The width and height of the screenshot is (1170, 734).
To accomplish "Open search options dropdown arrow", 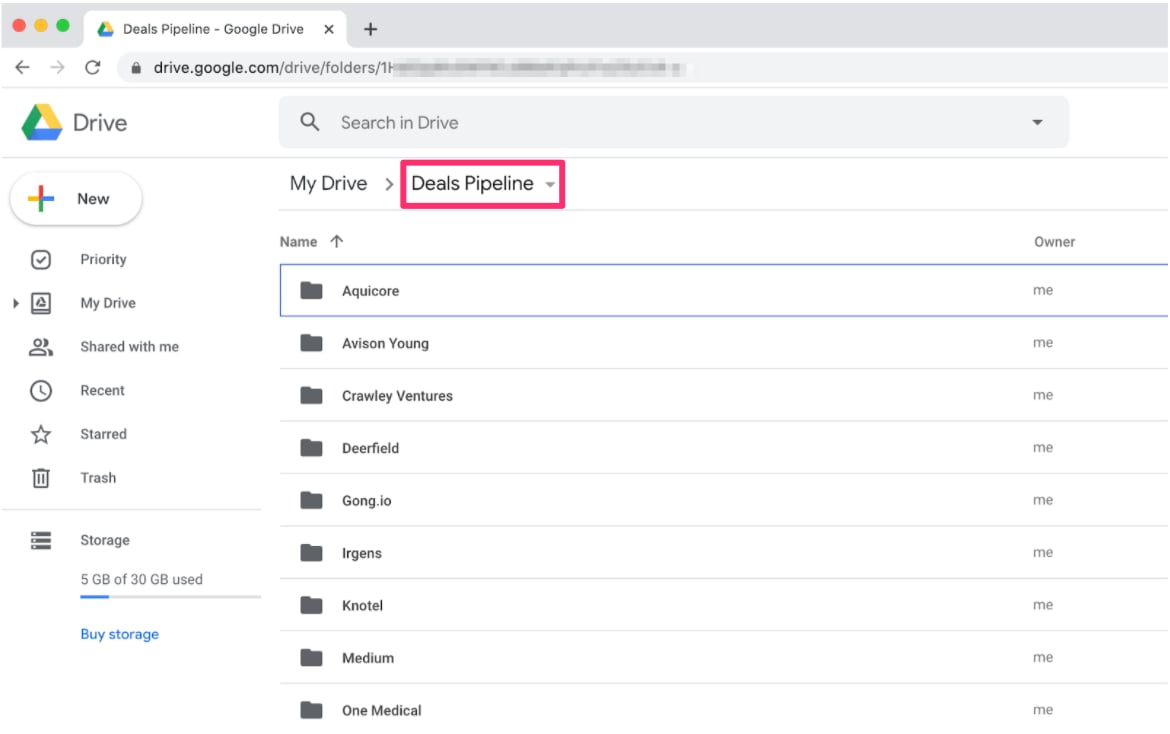I will [x=1037, y=122].
